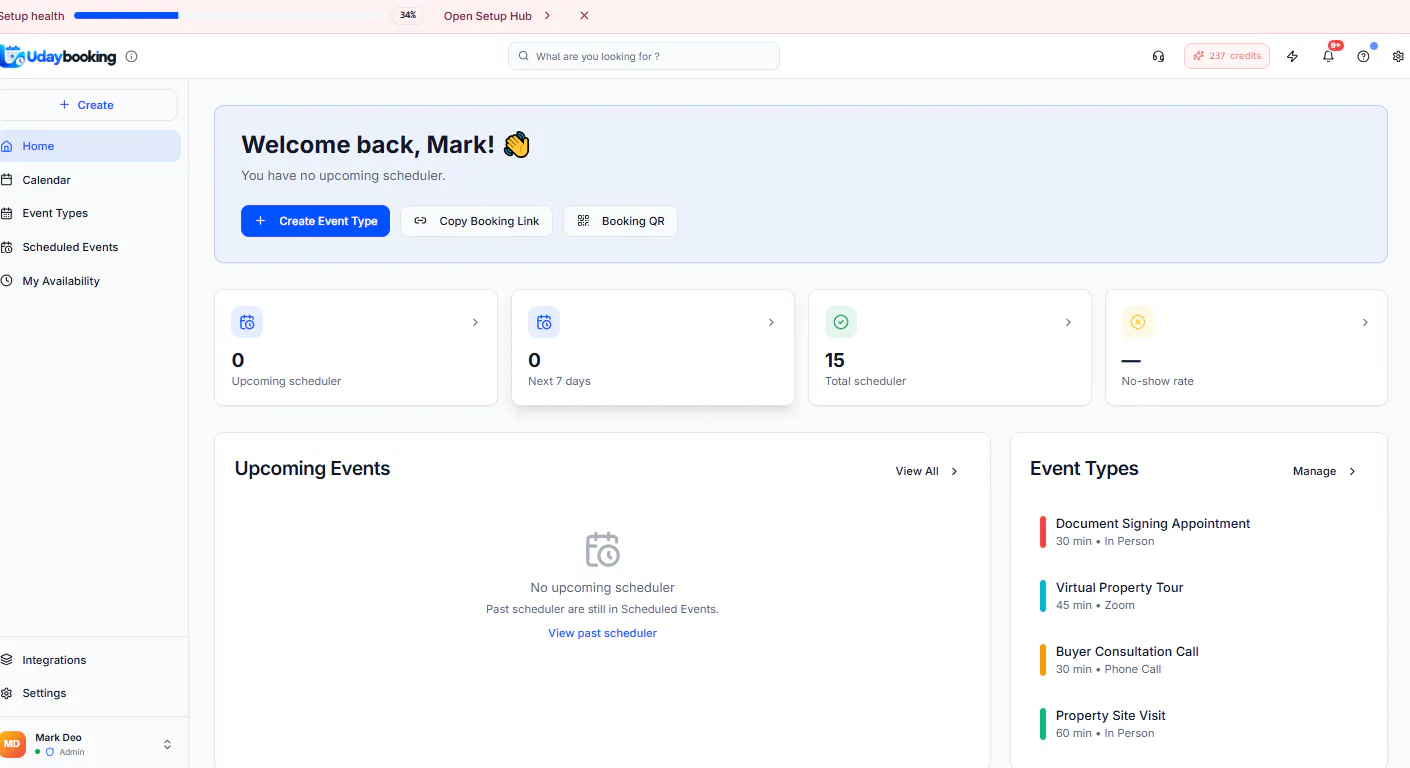This screenshot has height=768, width=1410.
Task: Open the top-right settings gear
Action: pos(1398,56)
